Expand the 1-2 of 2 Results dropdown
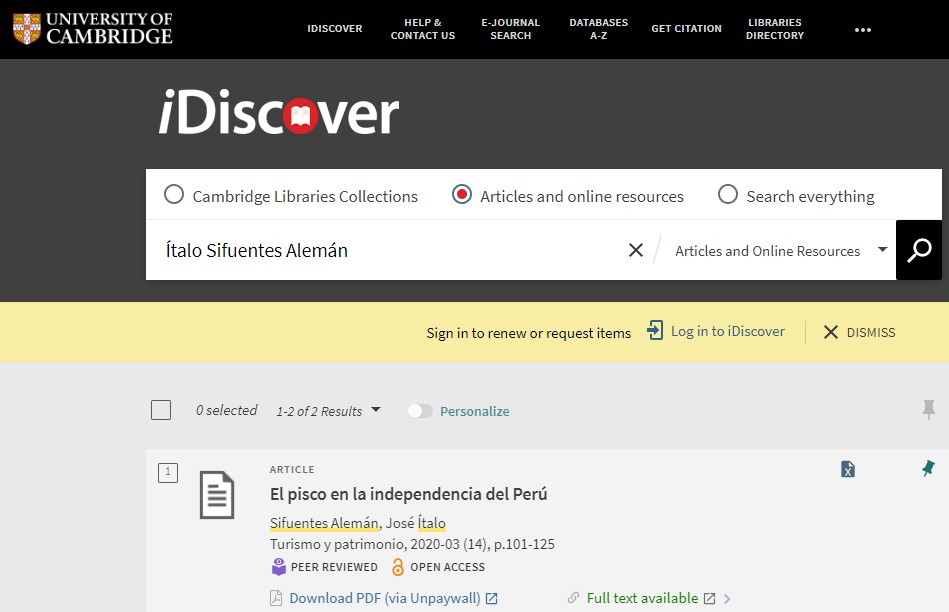Image resolution: width=949 pixels, height=612 pixels. 328,411
